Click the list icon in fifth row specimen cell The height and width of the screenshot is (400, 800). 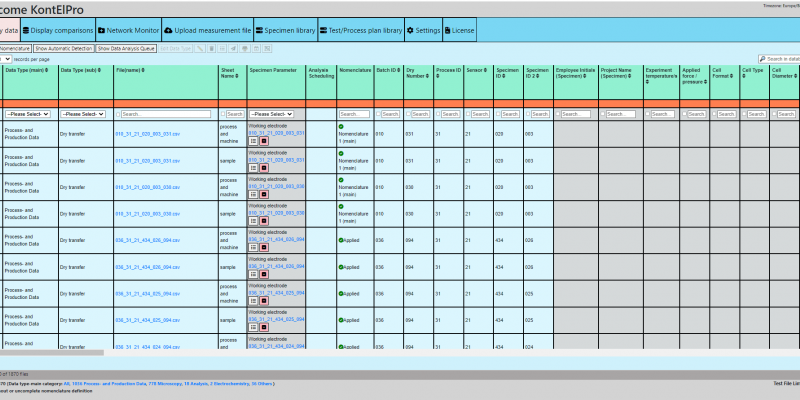pos(253,249)
